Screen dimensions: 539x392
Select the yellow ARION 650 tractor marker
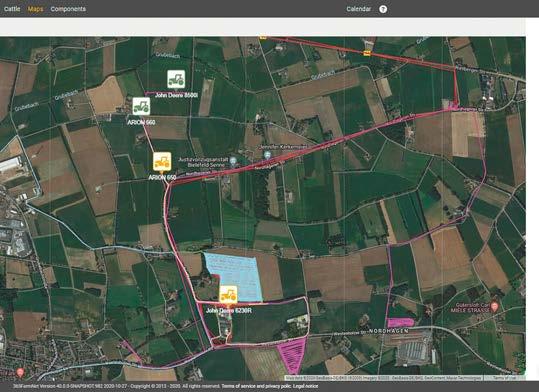click(x=162, y=161)
